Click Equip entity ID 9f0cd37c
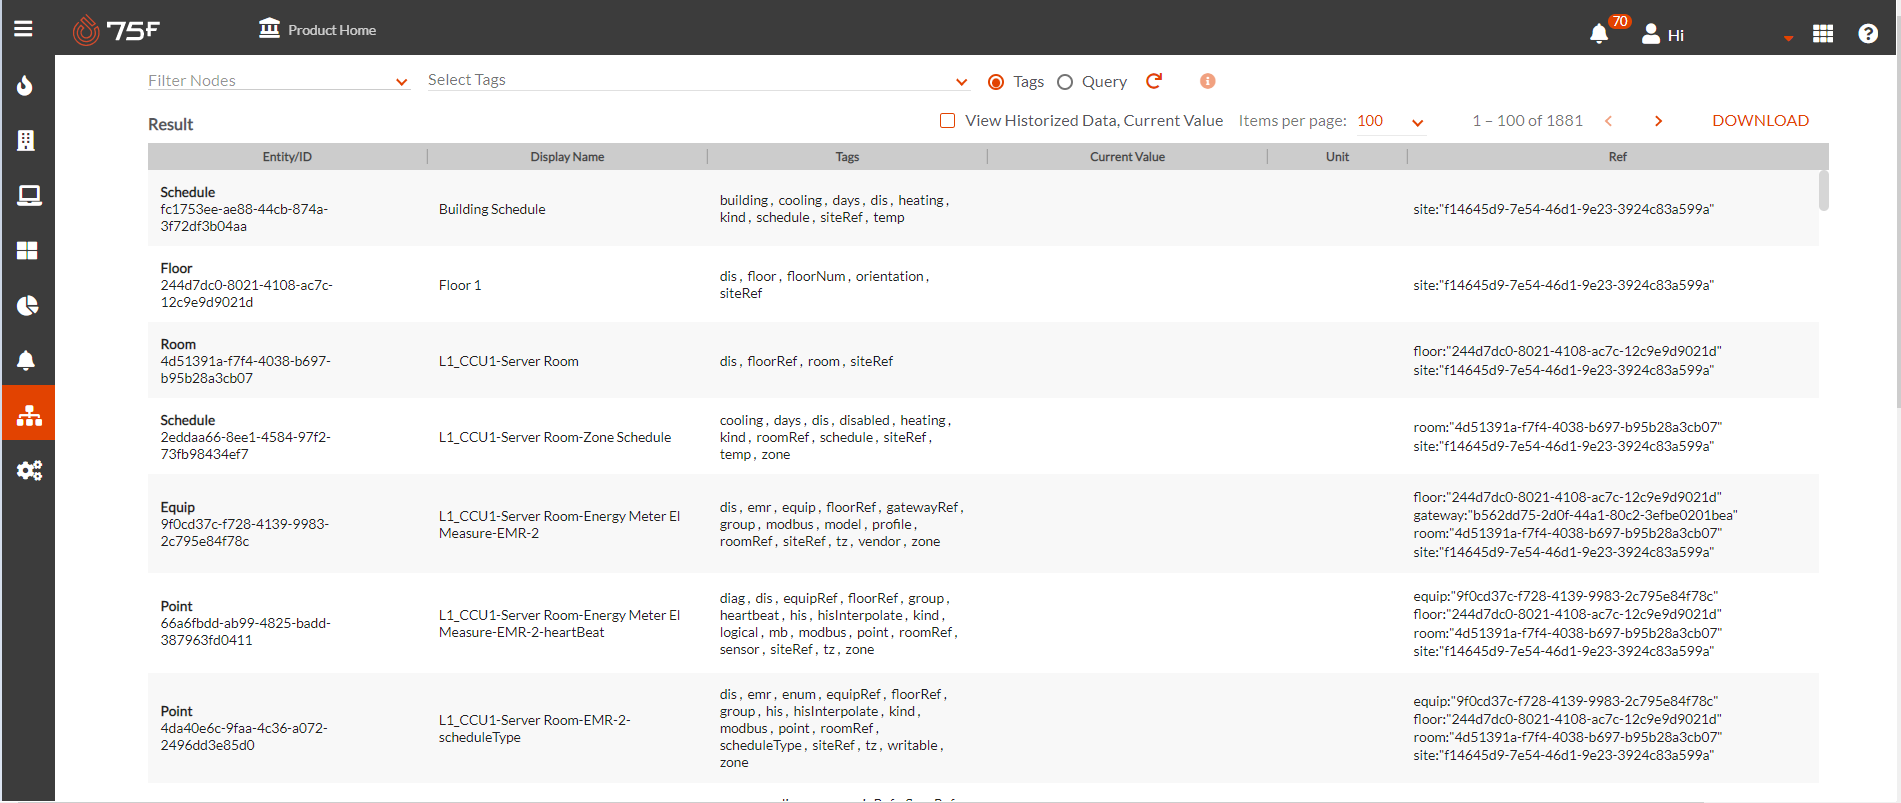The height and width of the screenshot is (803, 1901). pyautogui.click(x=244, y=533)
